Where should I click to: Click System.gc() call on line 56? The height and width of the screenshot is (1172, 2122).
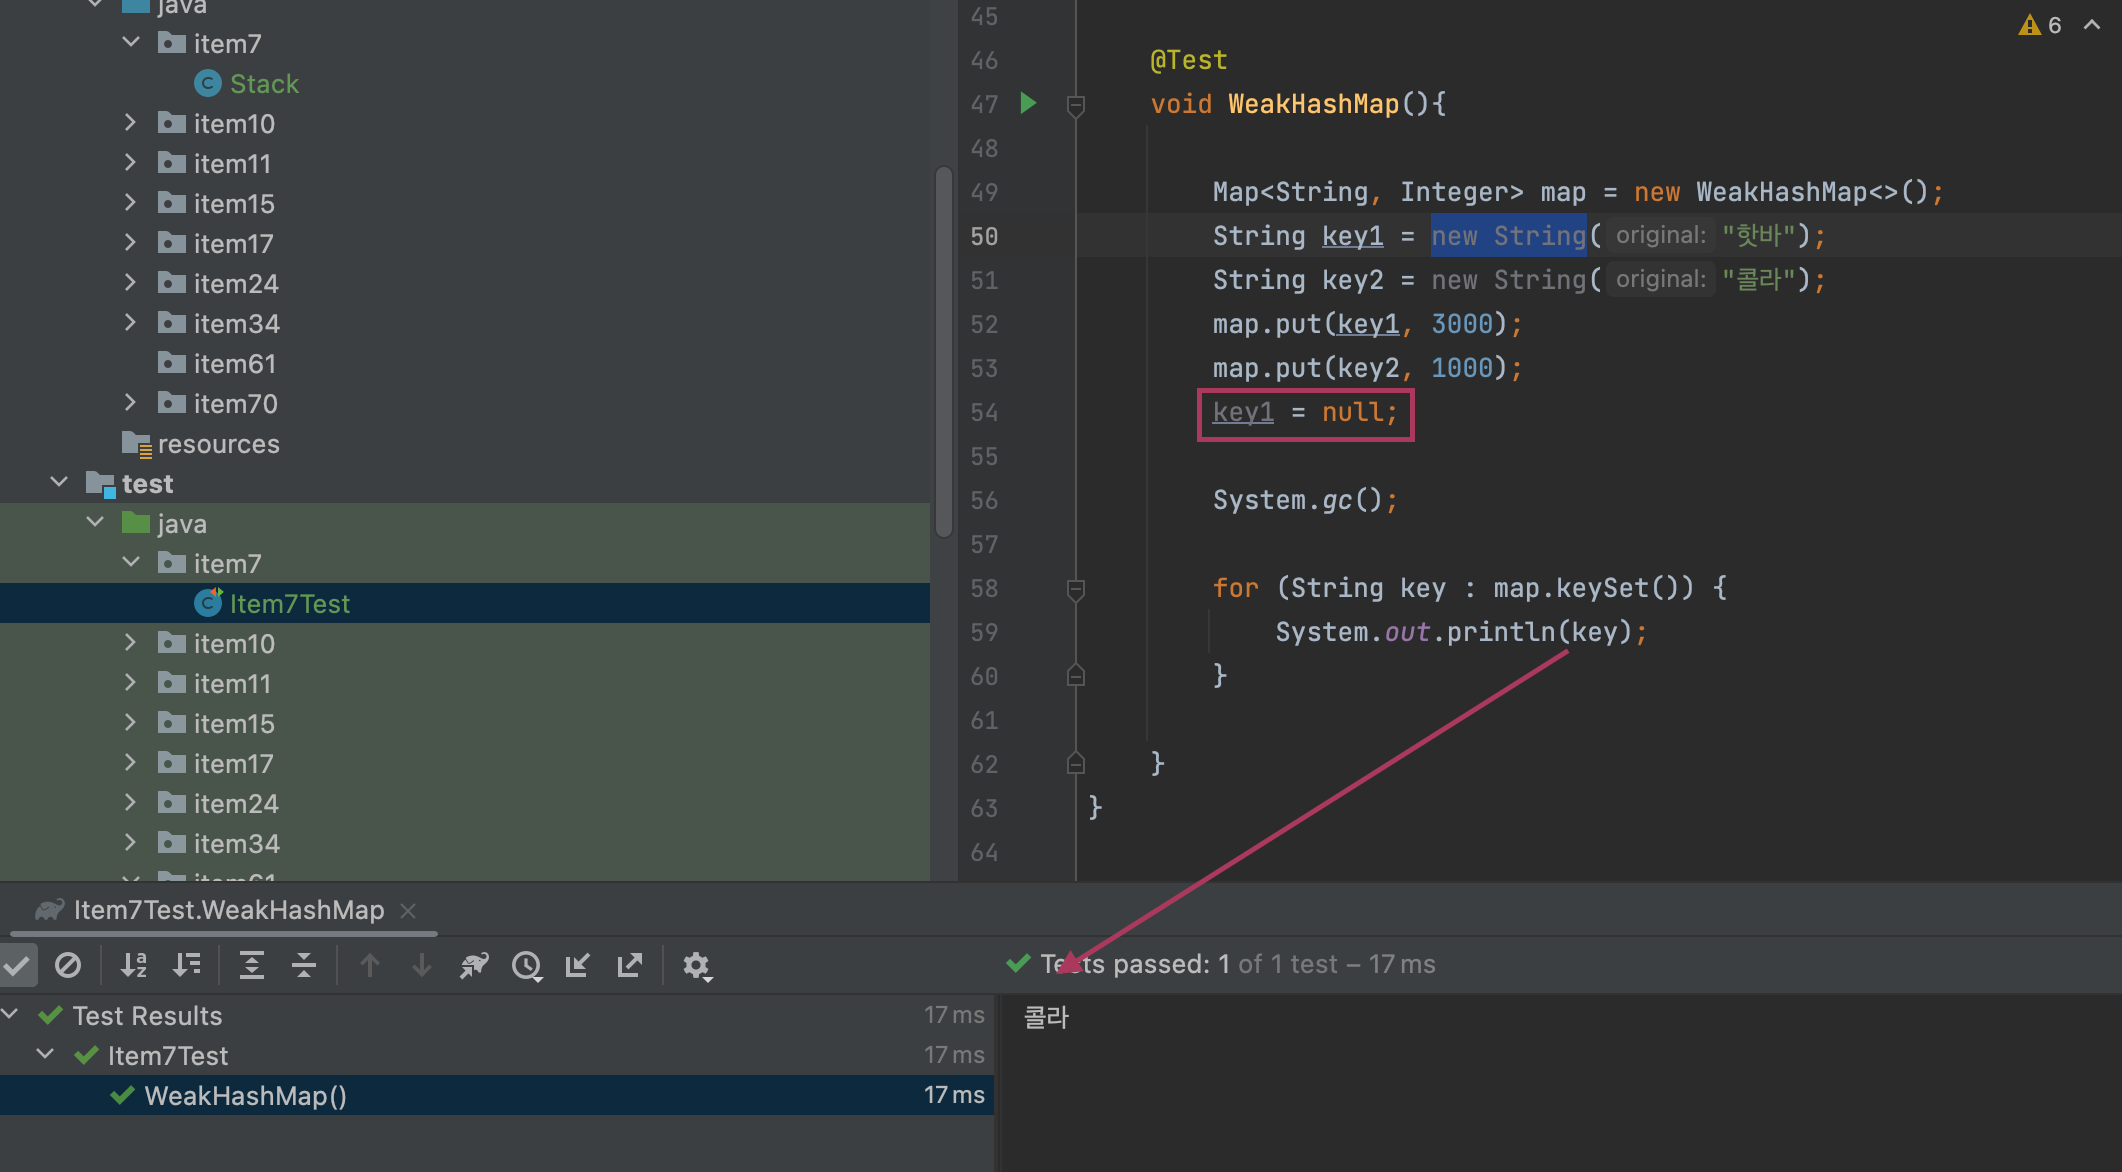1305,500
